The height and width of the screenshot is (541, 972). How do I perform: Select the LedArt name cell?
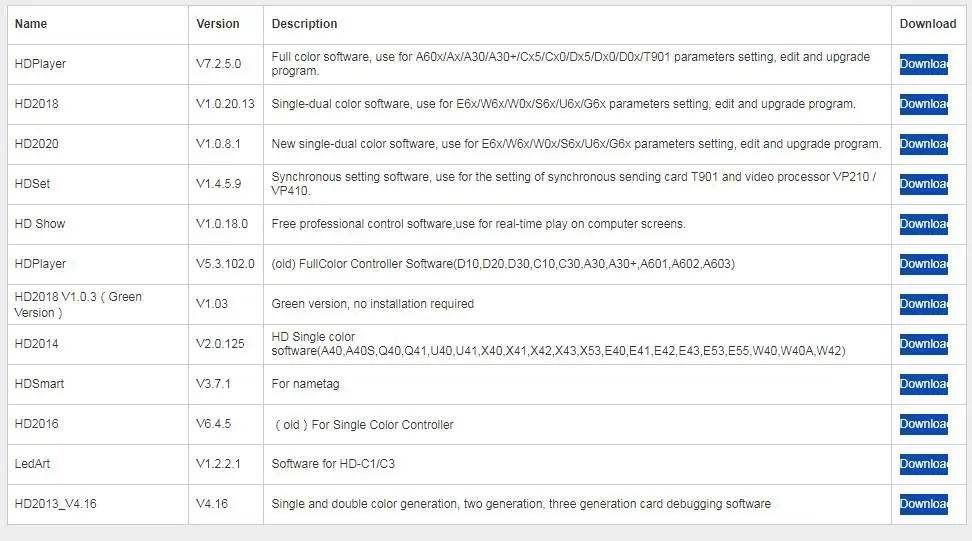point(32,464)
